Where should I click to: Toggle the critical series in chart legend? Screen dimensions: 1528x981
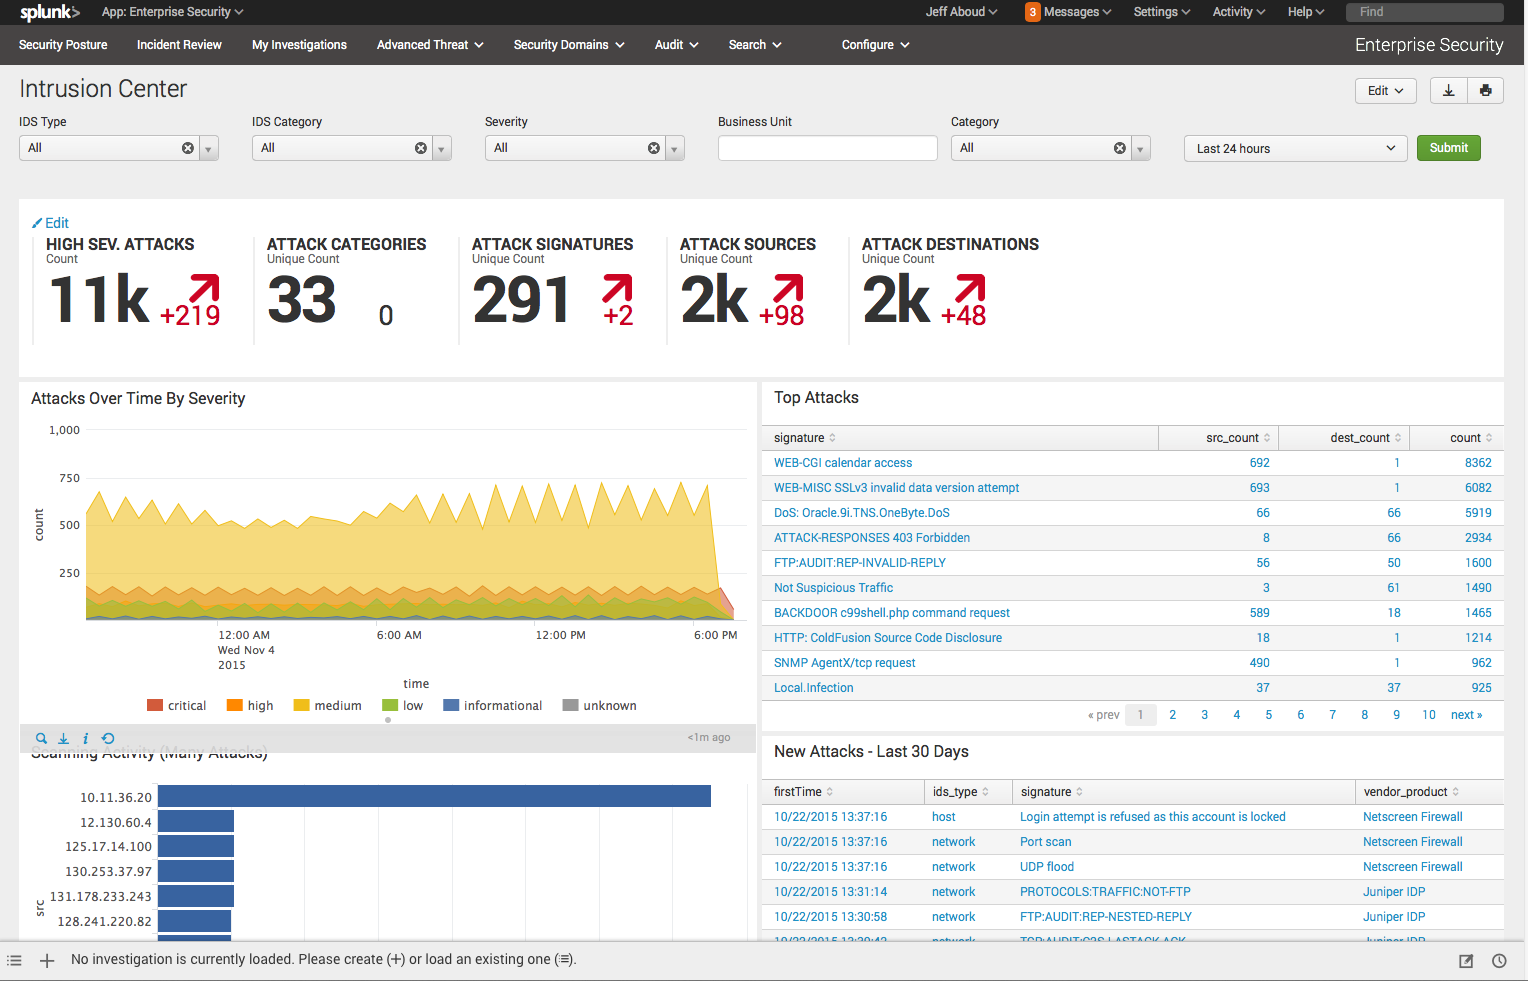tap(176, 705)
